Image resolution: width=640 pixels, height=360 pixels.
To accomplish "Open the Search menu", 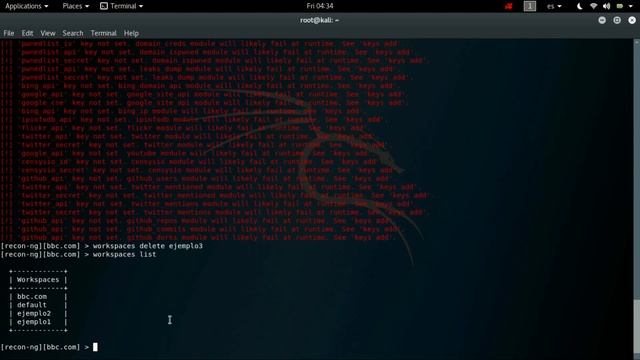I will pos(73,33).
